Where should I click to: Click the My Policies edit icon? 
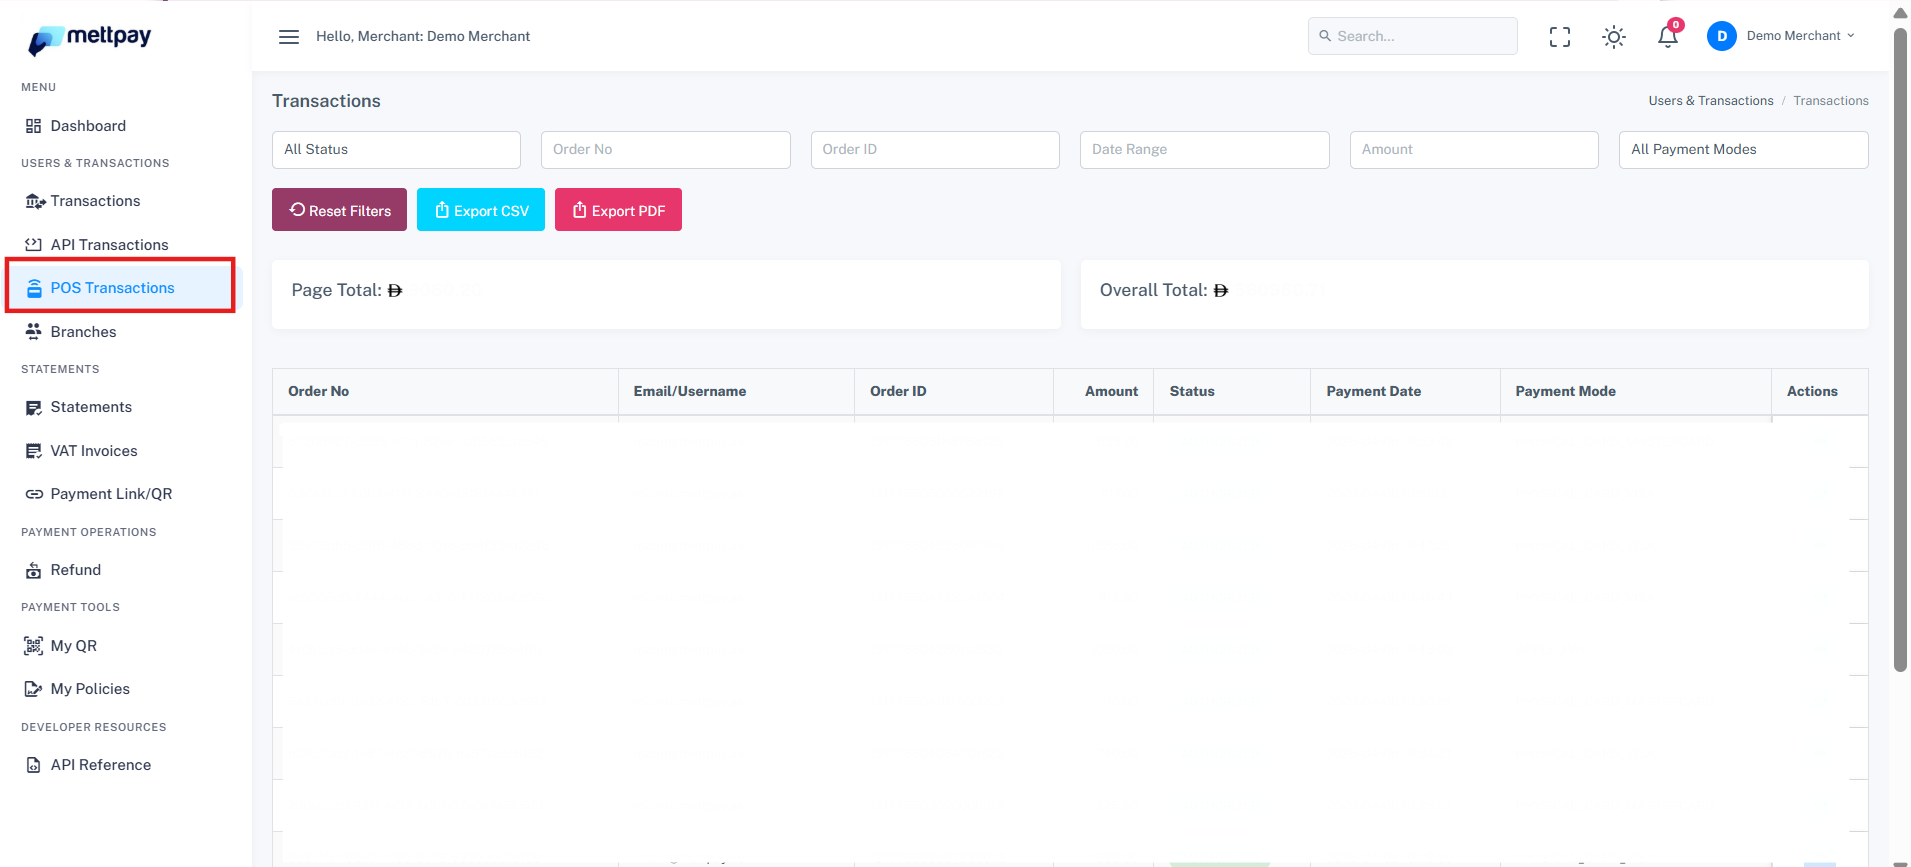pos(34,689)
